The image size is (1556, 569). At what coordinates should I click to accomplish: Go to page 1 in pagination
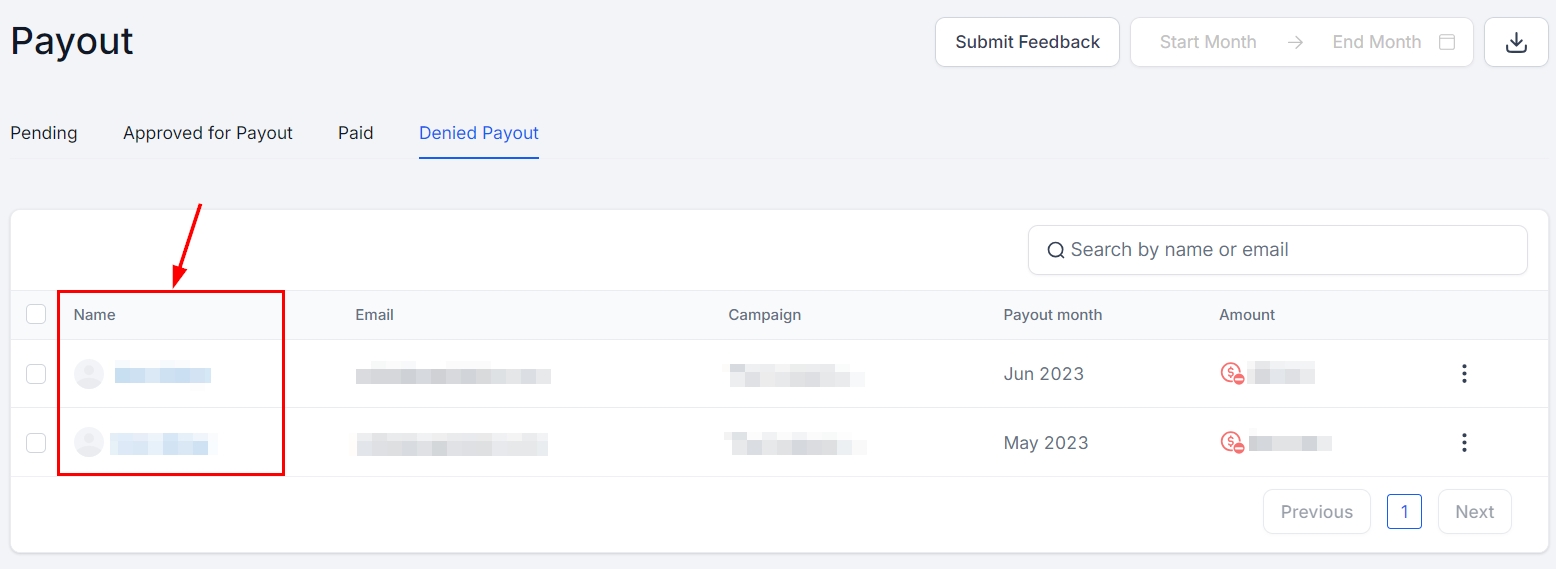point(1404,511)
